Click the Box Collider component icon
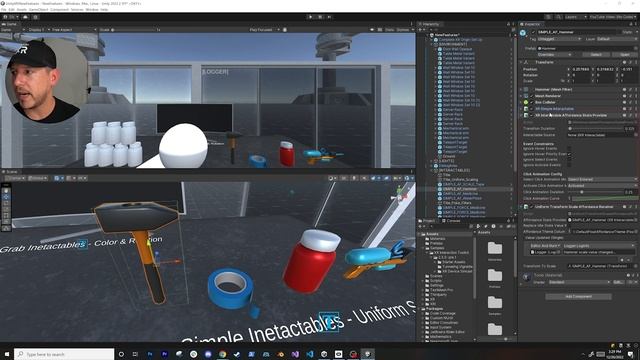This screenshot has width=640, height=360. click(526, 102)
